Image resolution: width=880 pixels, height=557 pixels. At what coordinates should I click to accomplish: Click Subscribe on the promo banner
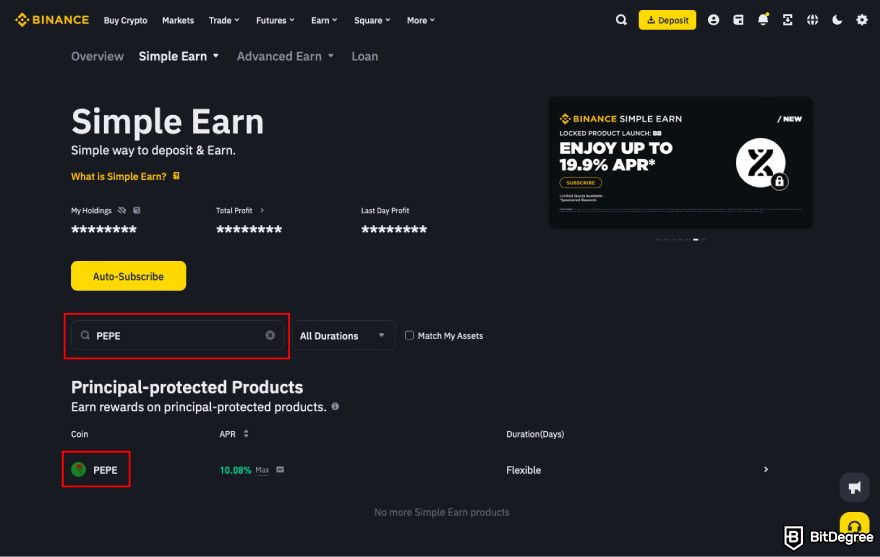[x=580, y=182]
